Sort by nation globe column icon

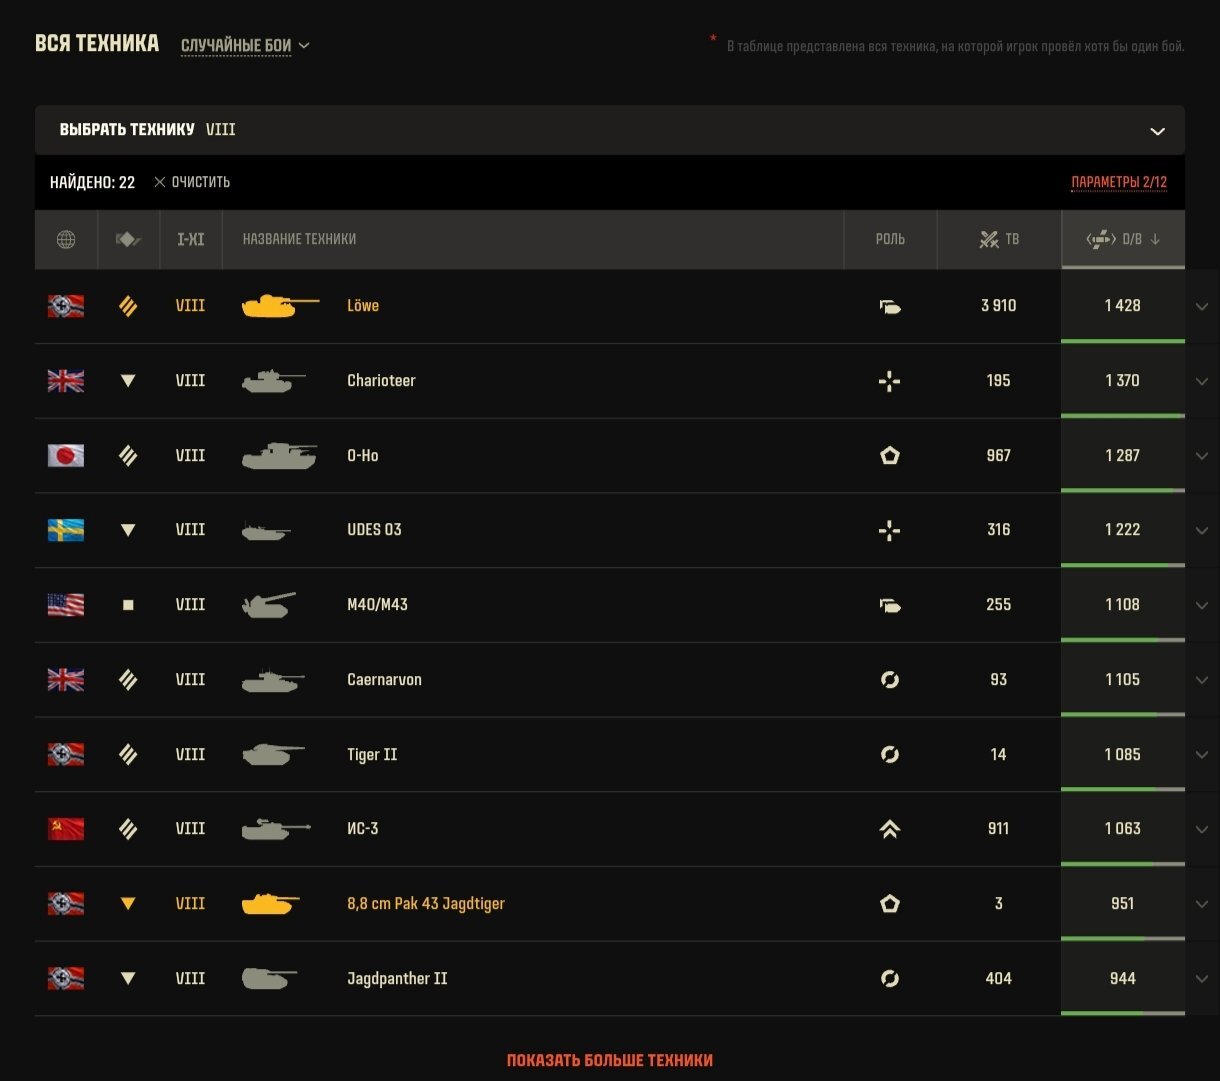66,239
